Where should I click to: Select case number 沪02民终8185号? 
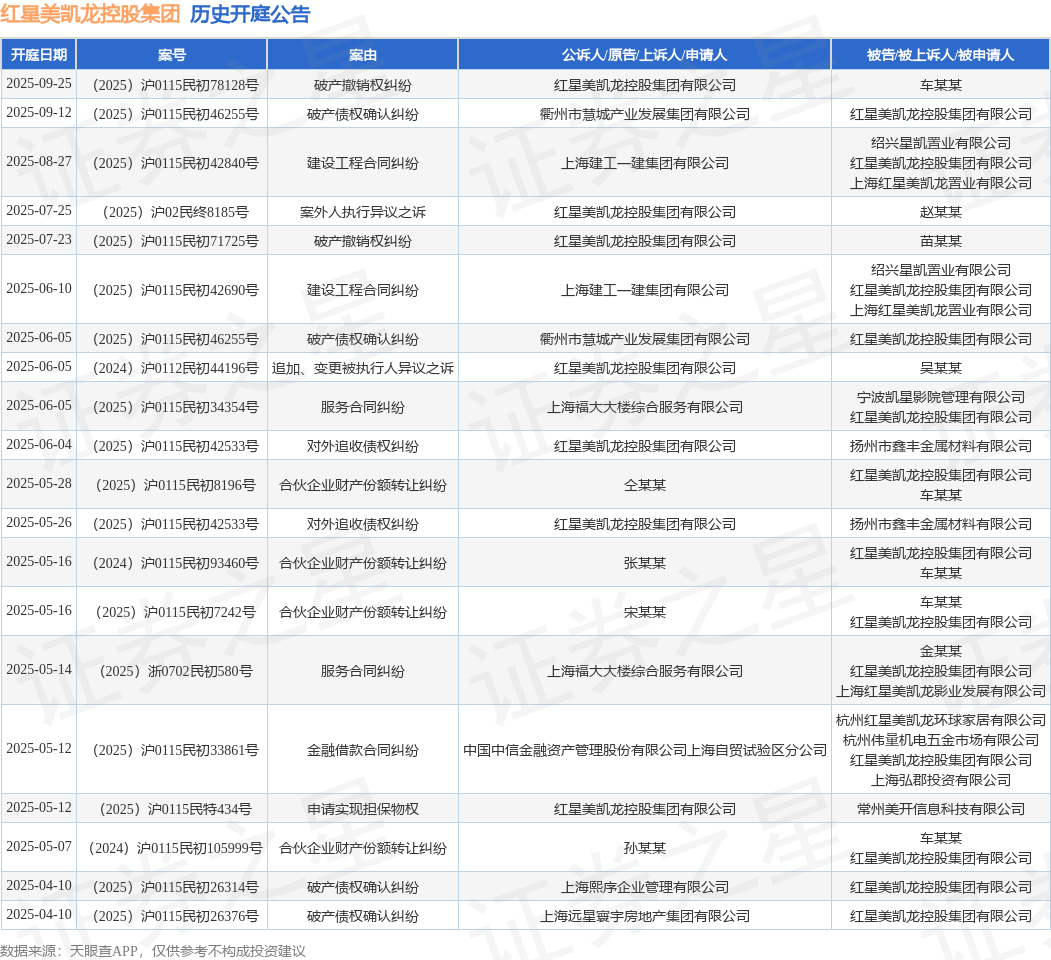point(176,212)
